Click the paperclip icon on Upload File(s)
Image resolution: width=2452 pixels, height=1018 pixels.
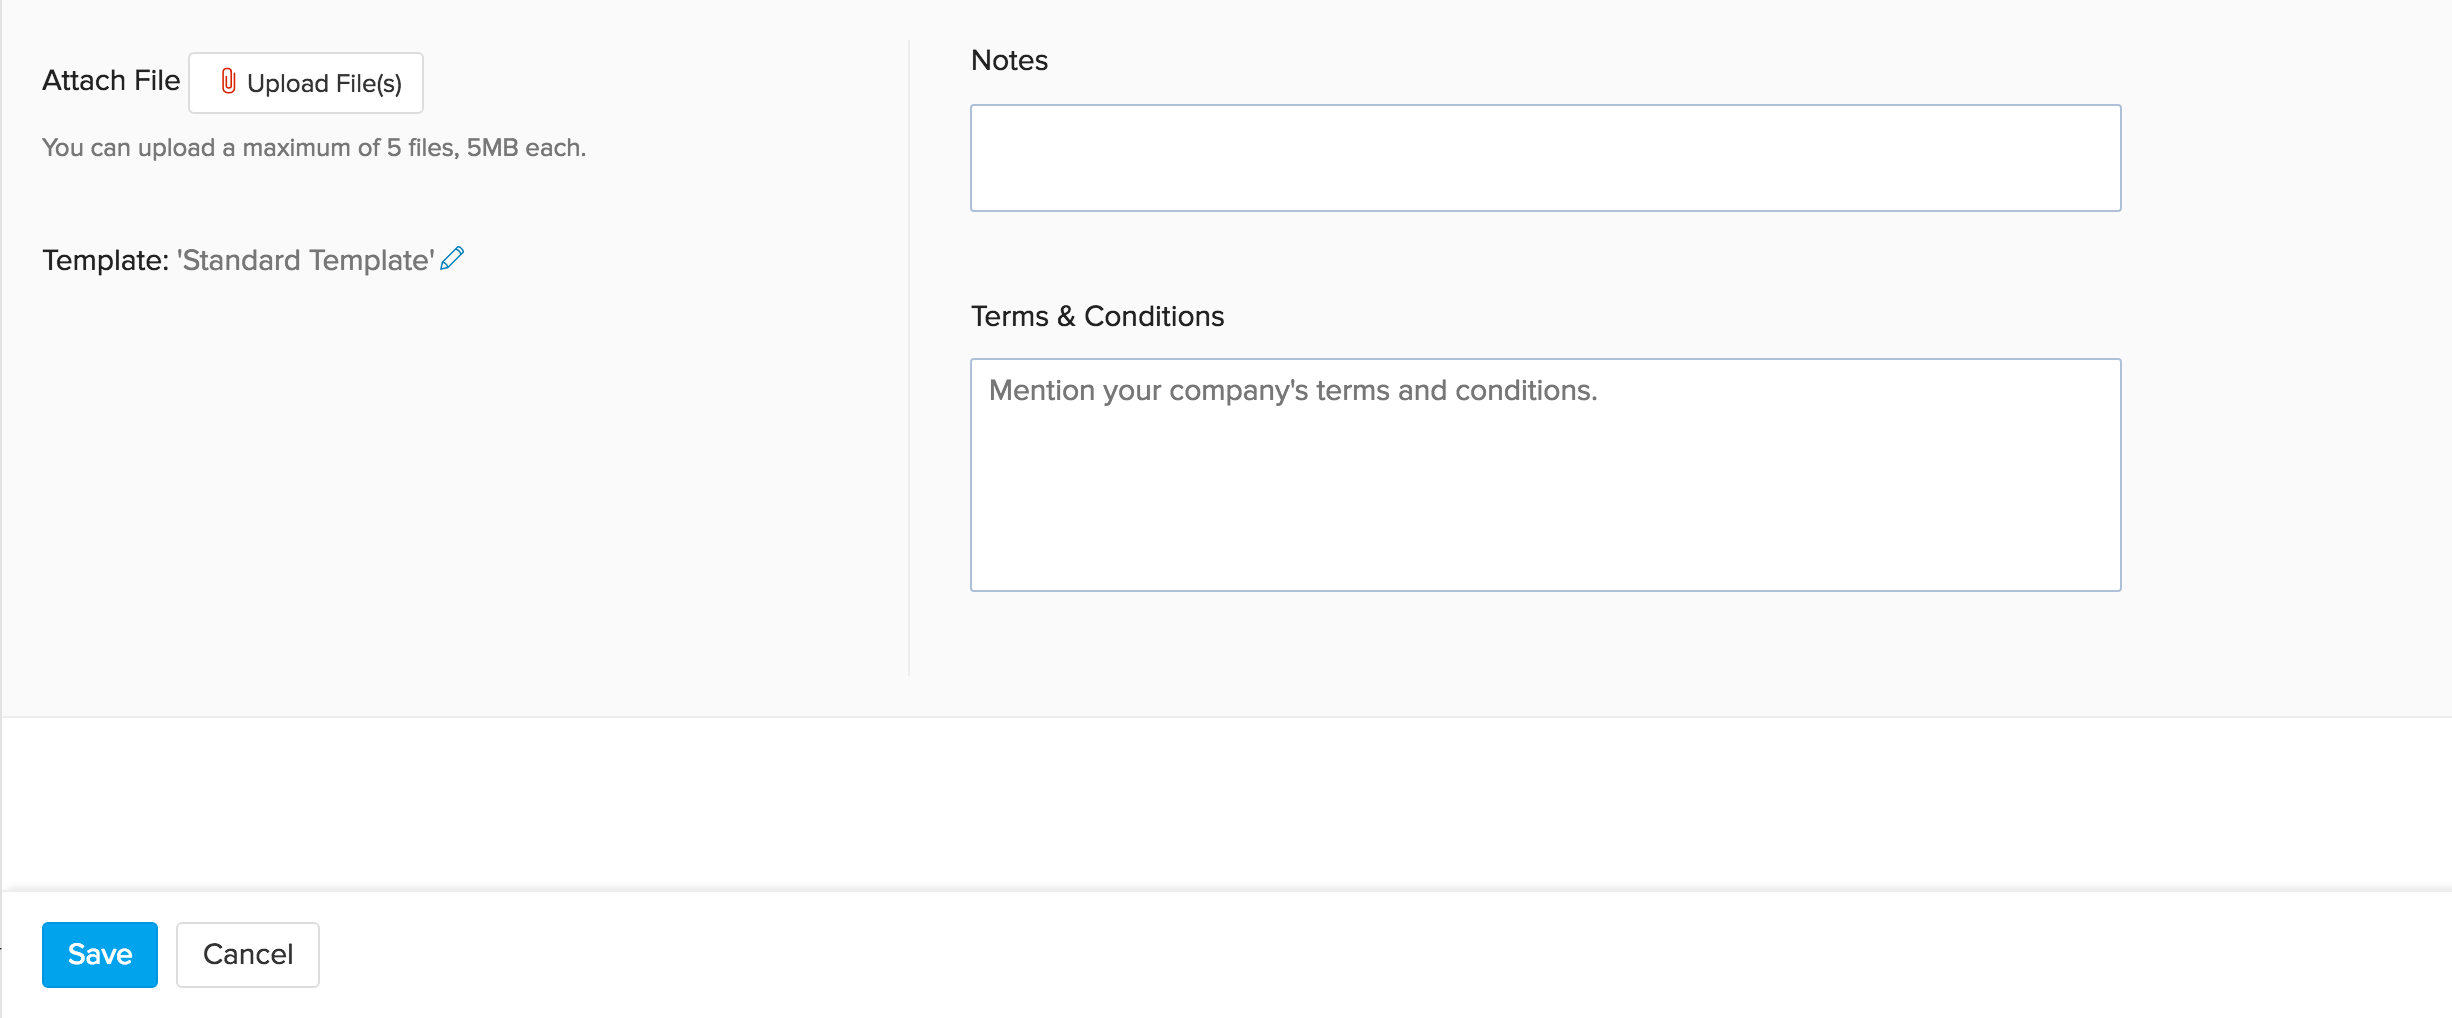pyautogui.click(x=228, y=82)
